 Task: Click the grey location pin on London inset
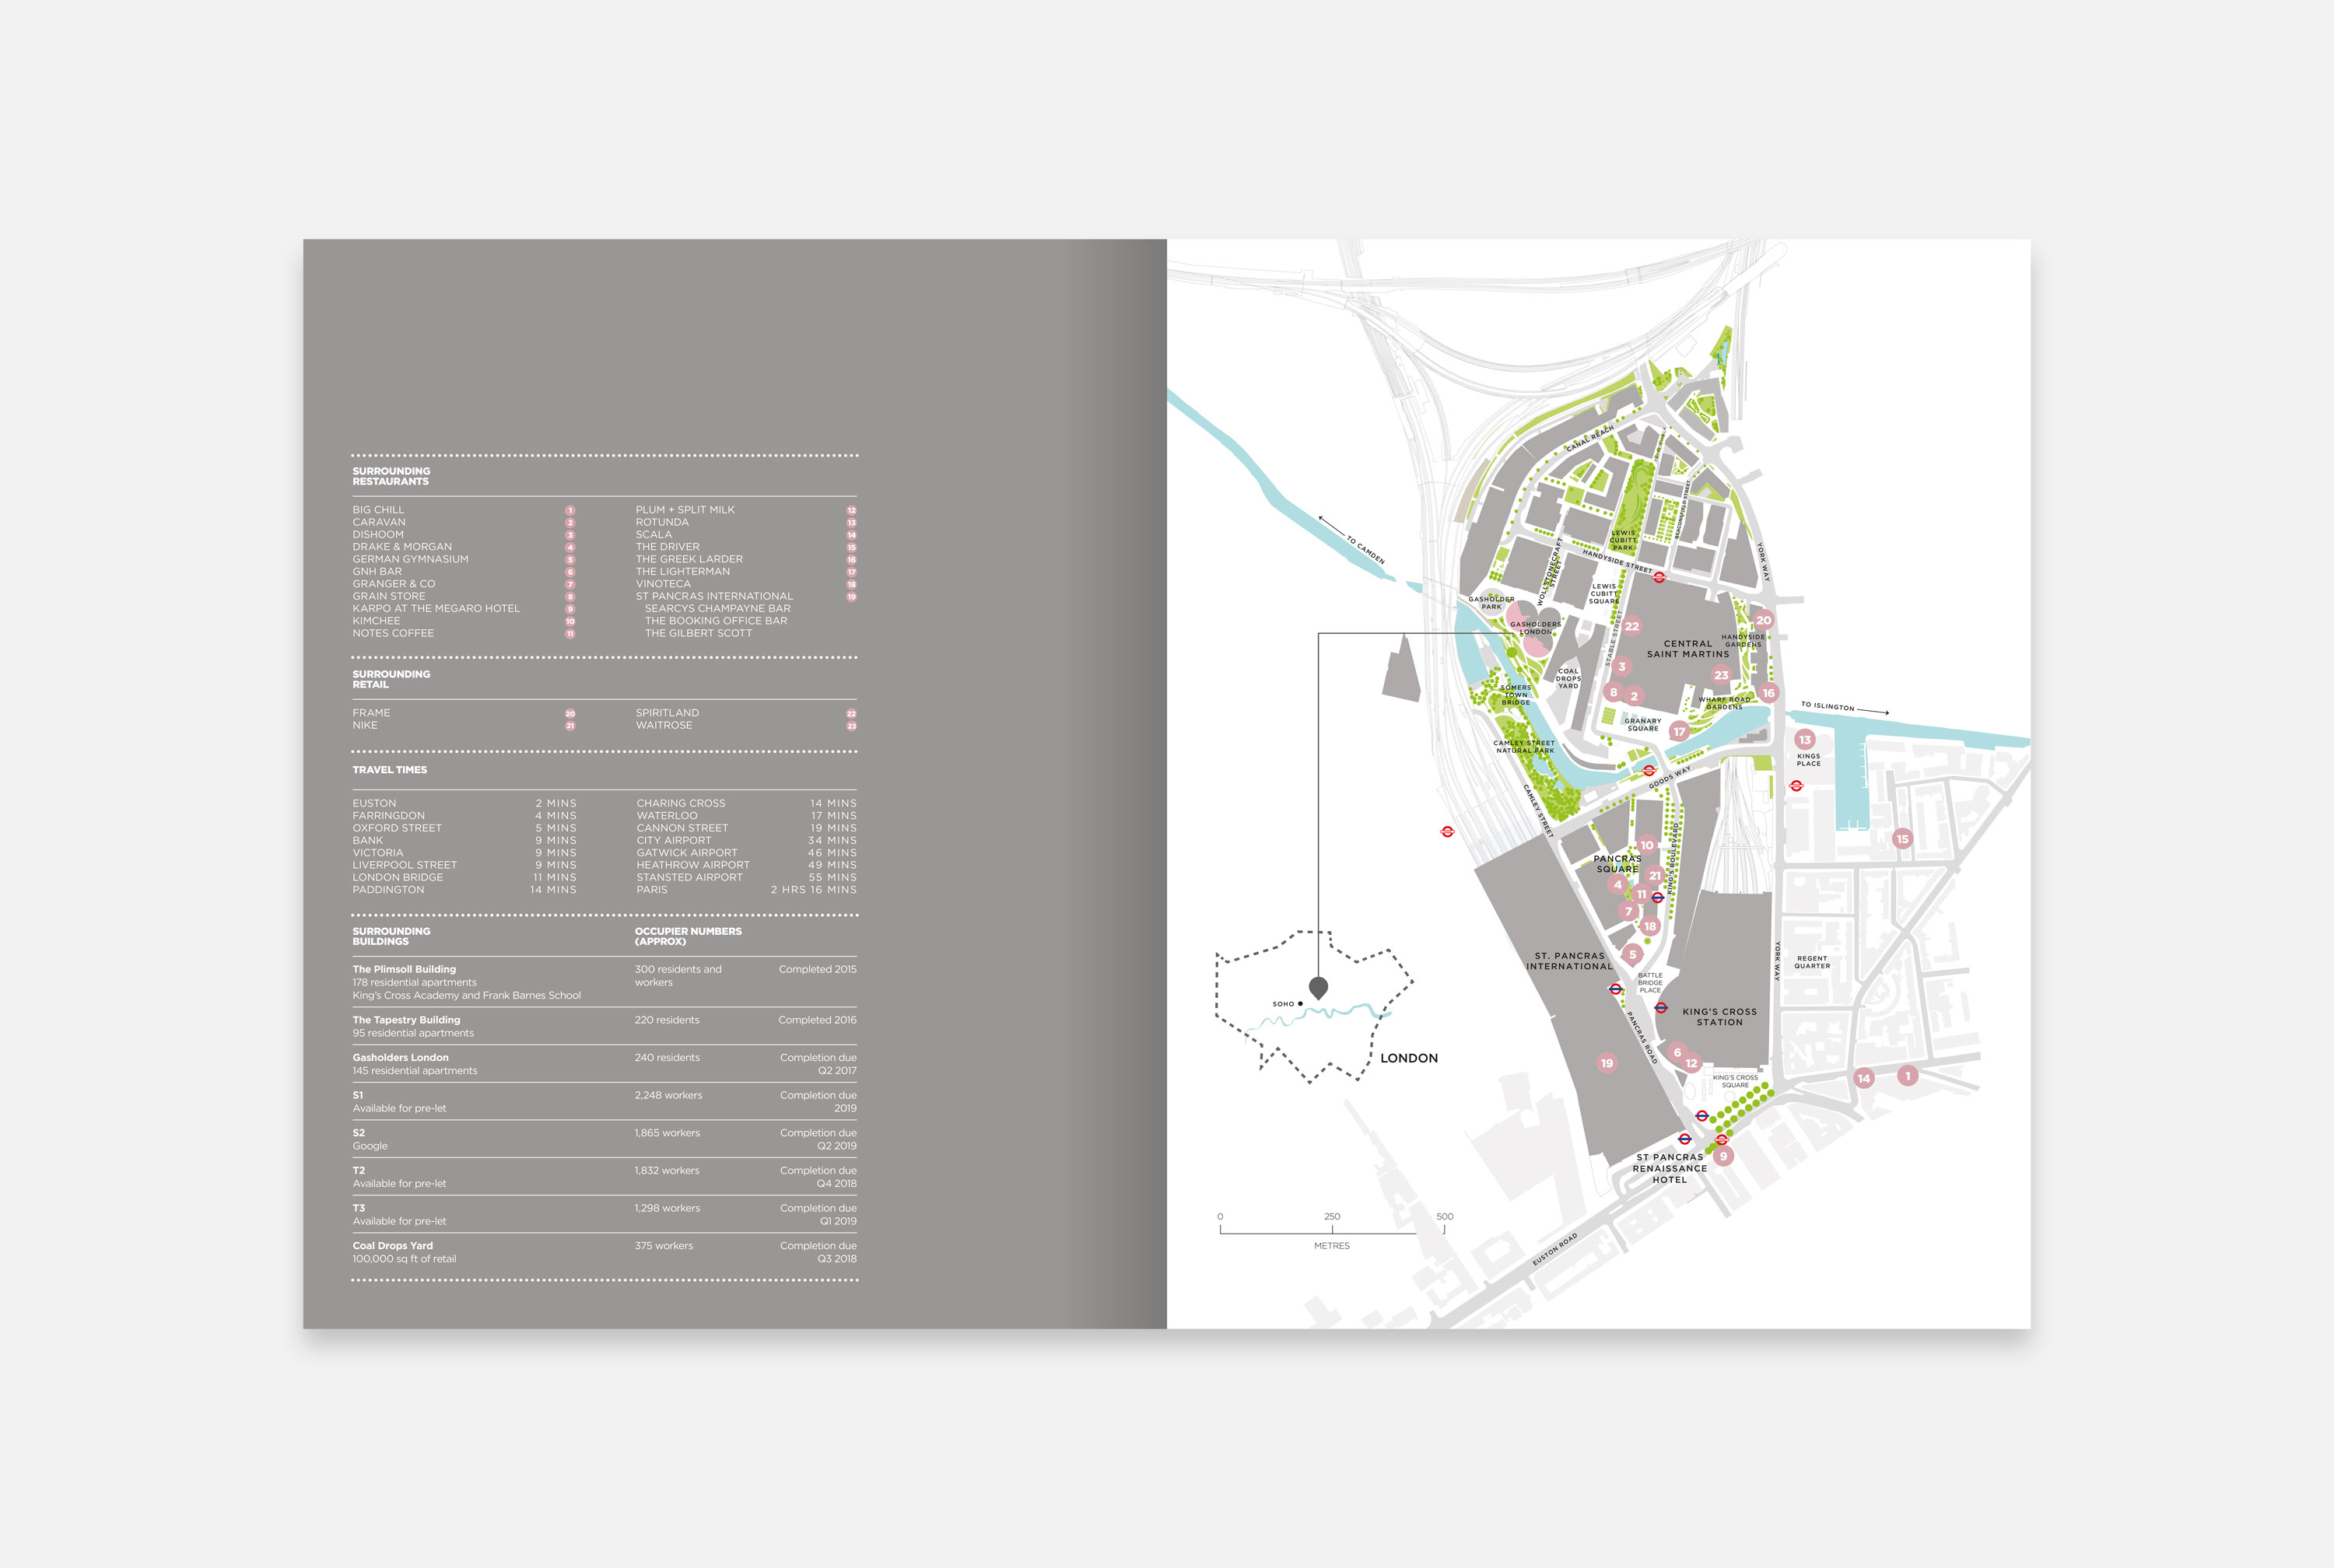pyautogui.click(x=1318, y=988)
